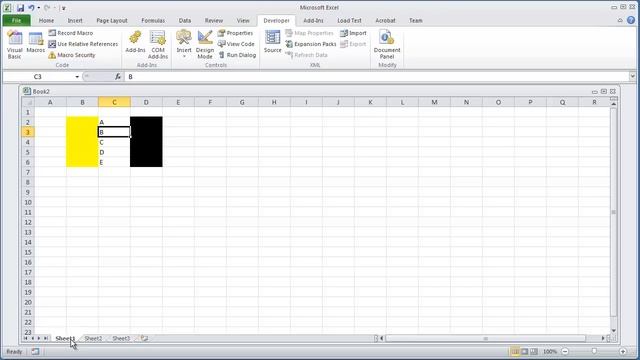Image resolution: width=640 pixels, height=360 pixels.
Task: Switch to Sheet2 tab
Action: pyautogui.click(x=93, y=338)
